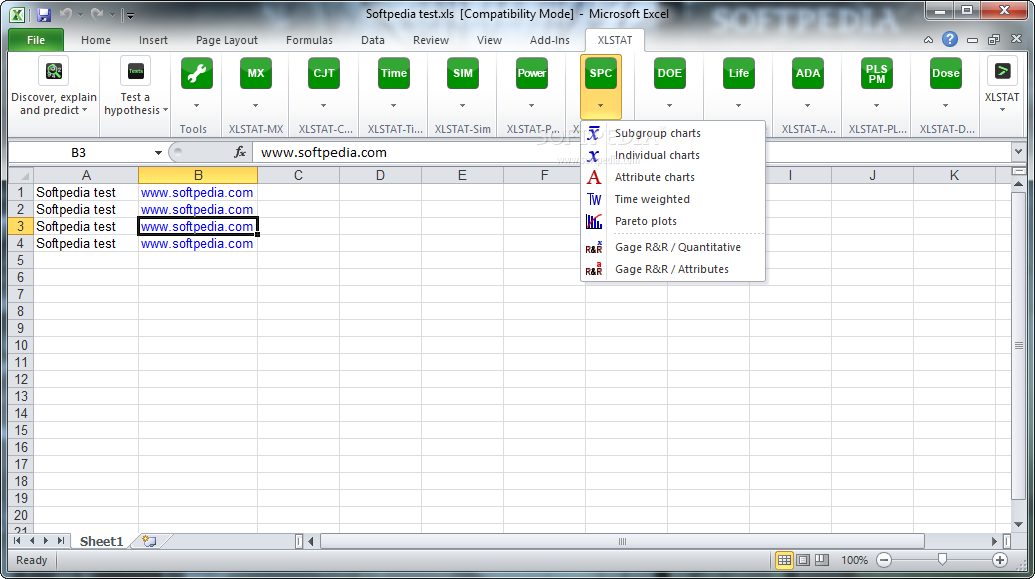
Task: Switch to Page Layout view in status bar
Action: (x=803, y=560)
